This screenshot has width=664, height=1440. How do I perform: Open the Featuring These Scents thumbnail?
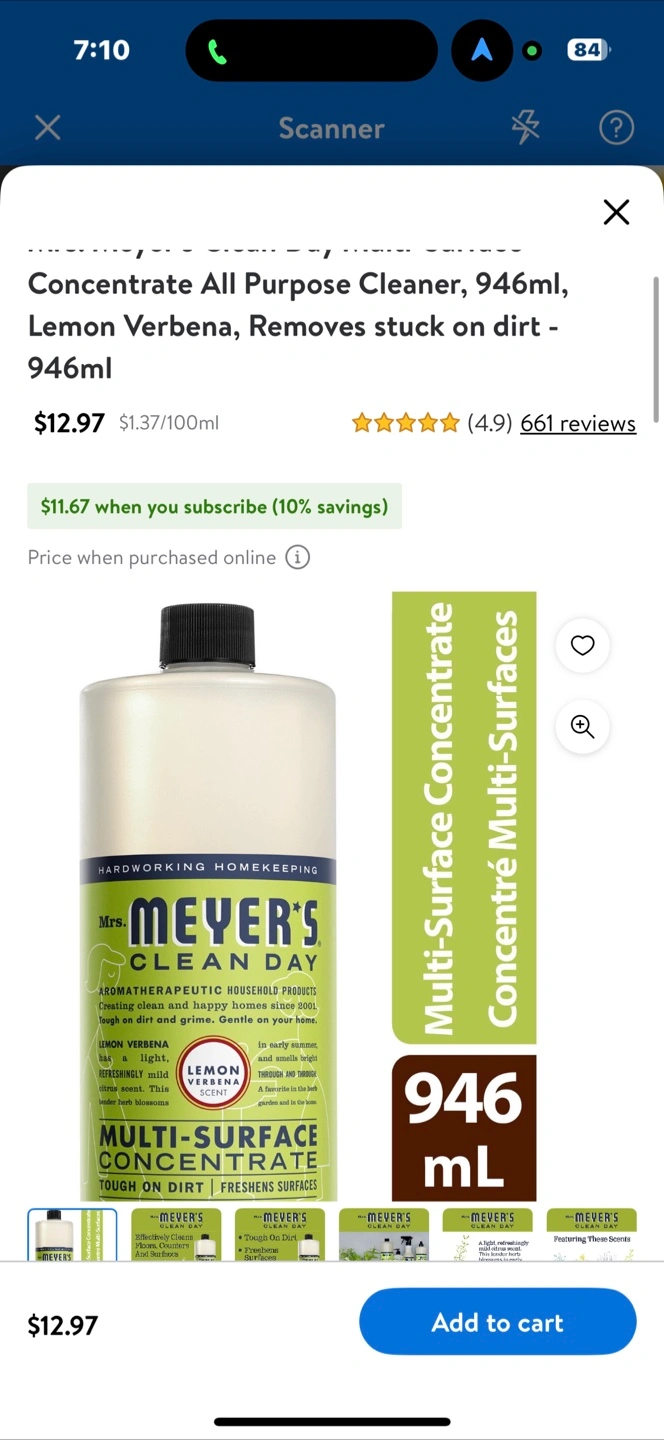[592, 1235]
